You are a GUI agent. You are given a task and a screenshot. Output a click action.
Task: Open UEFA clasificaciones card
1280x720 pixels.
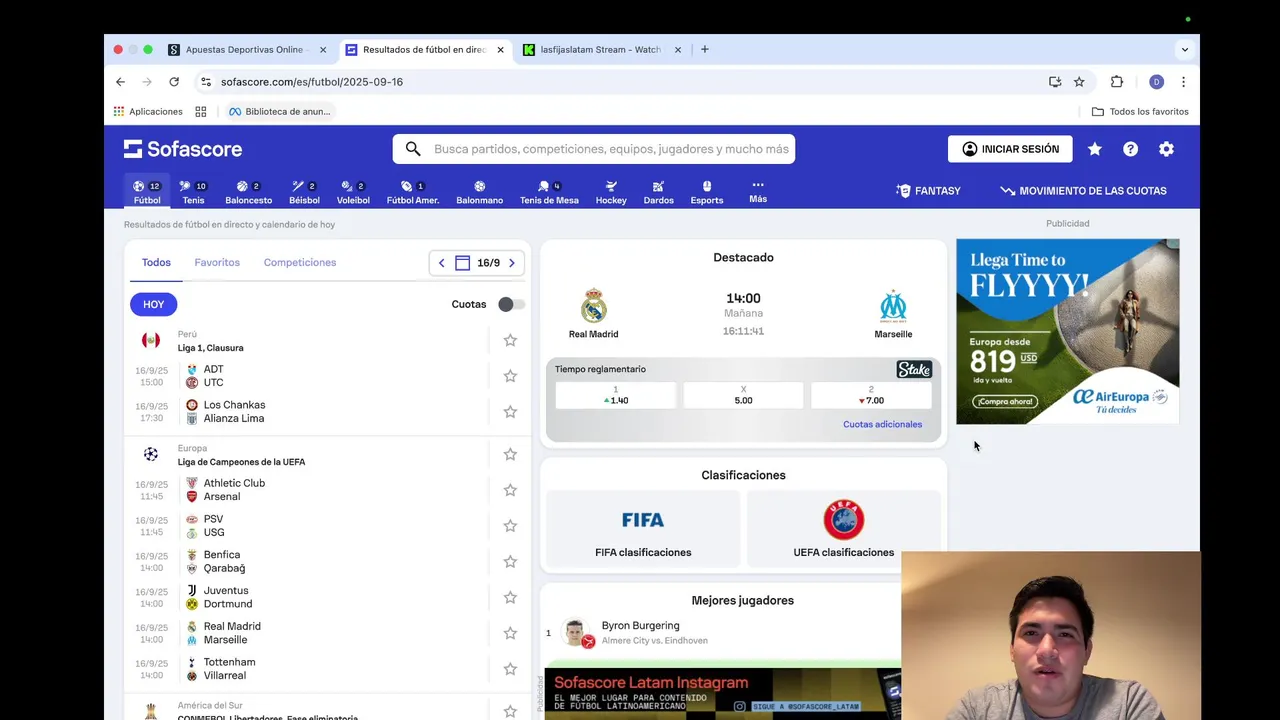click(844, 530)
